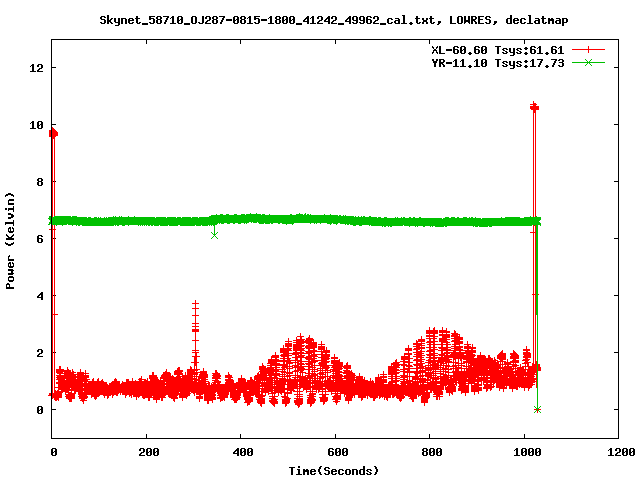
Task: Click the green dip marker near 340 seconds
Action: point(214,234)
